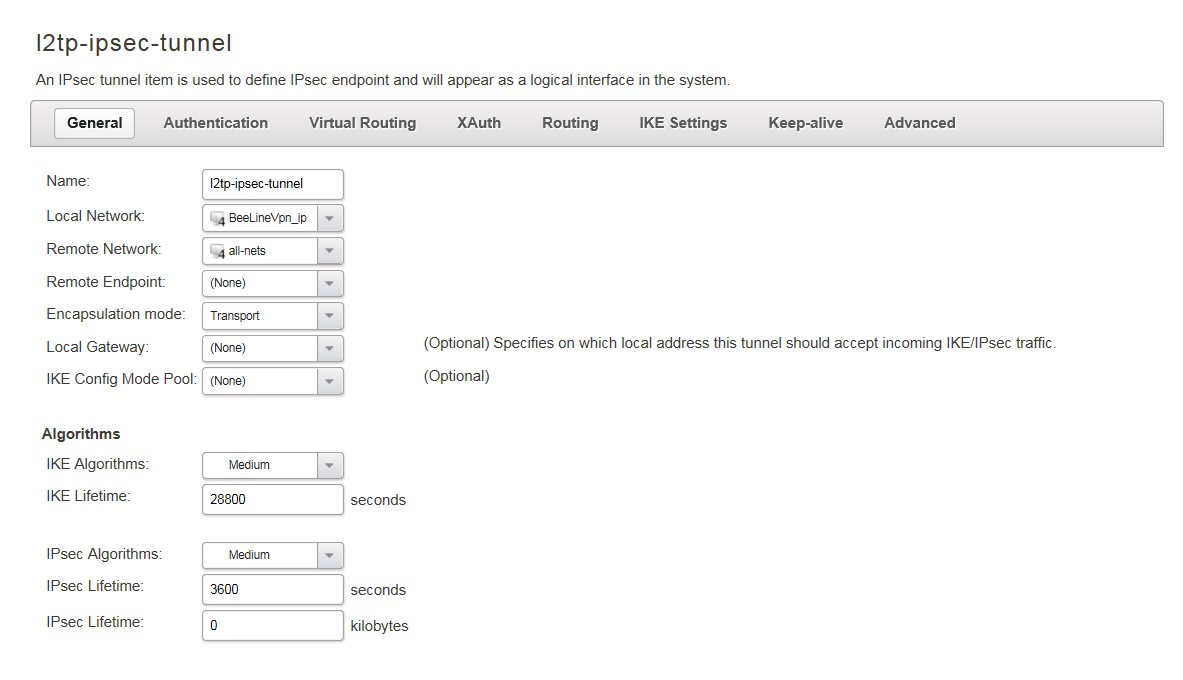Open the Local Gateway dropdown
The width and height of the screenshot is (1183, 680).
coord(330,348)
